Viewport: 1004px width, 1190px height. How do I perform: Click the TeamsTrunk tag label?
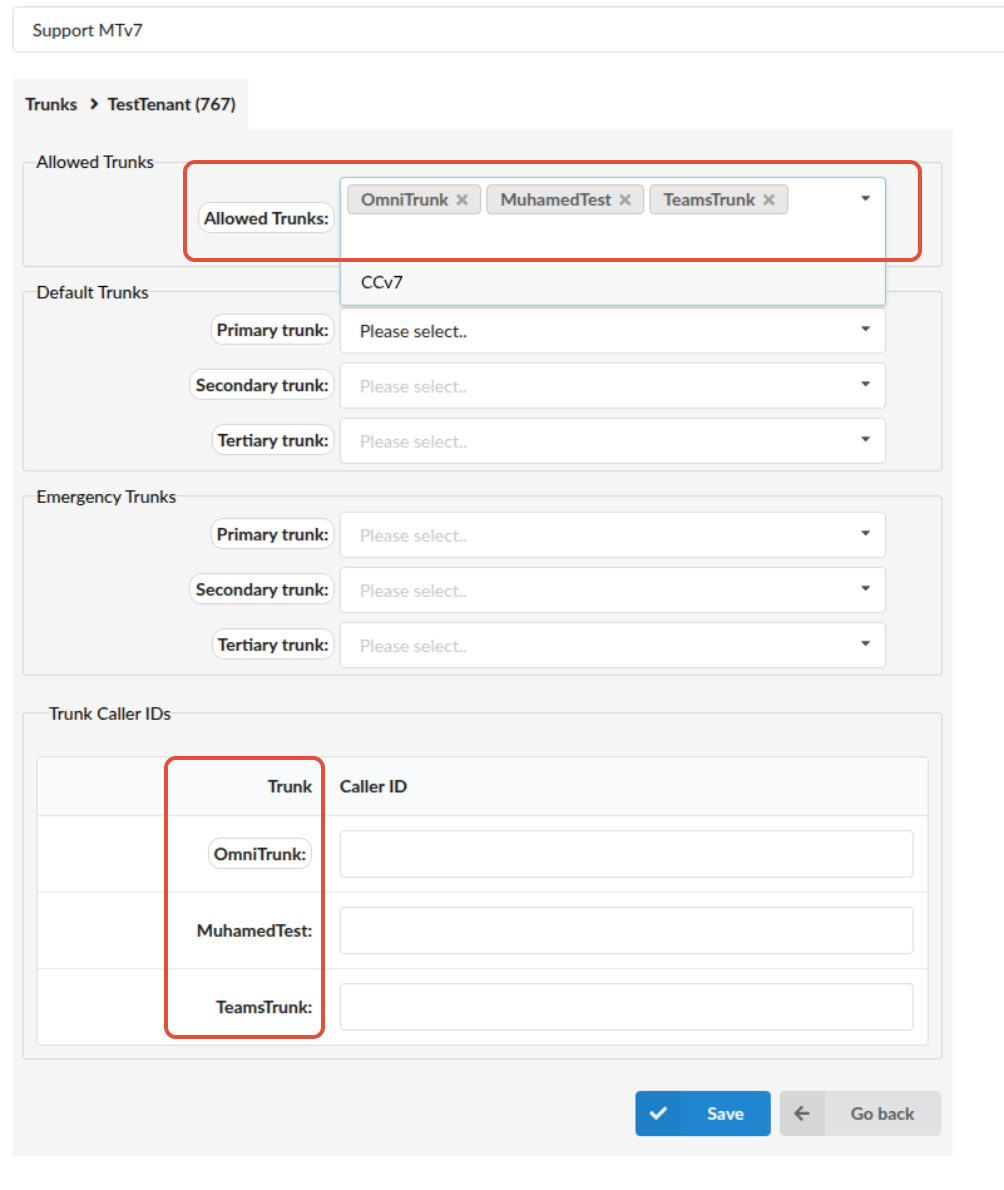[x=709, y=200]
